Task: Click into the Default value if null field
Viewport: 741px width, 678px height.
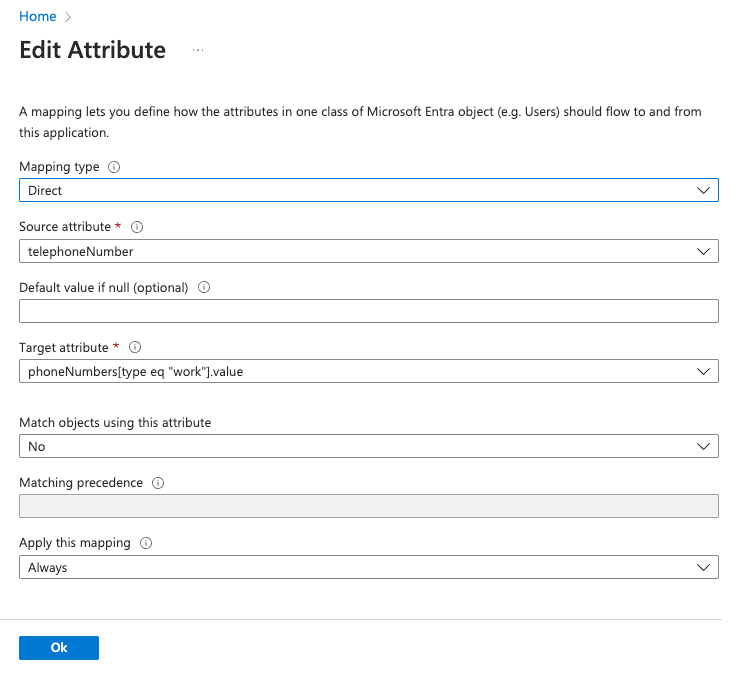Action: click(x=368, y=311)
